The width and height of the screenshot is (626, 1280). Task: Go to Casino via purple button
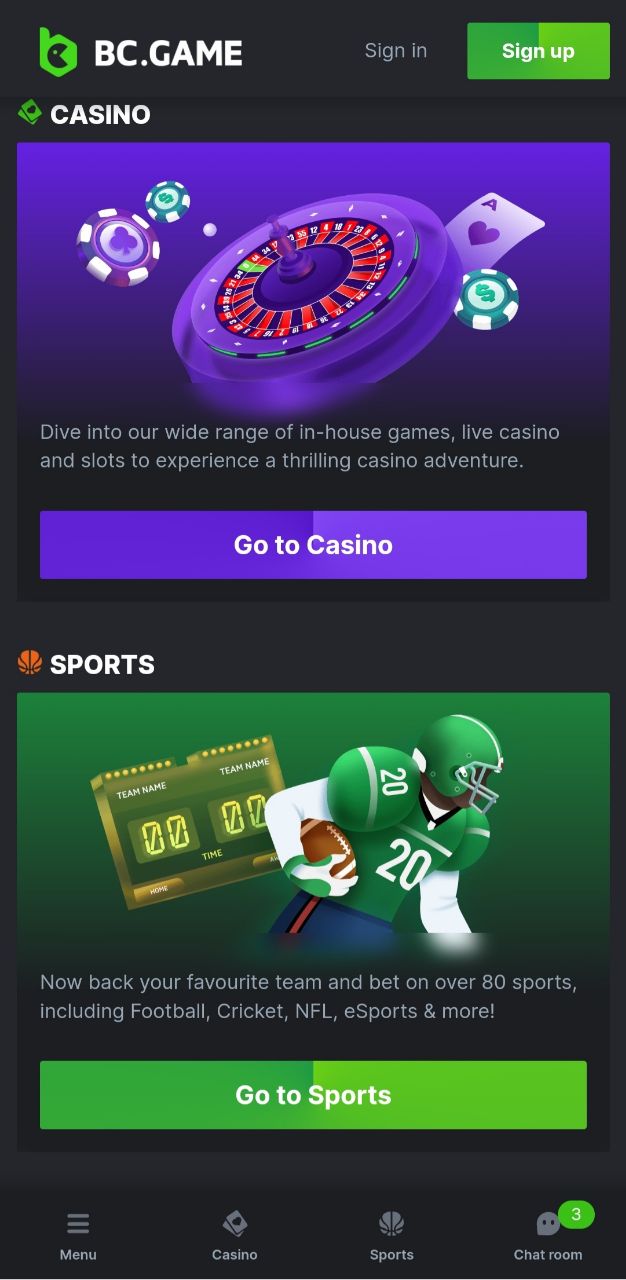coord(313,545)
